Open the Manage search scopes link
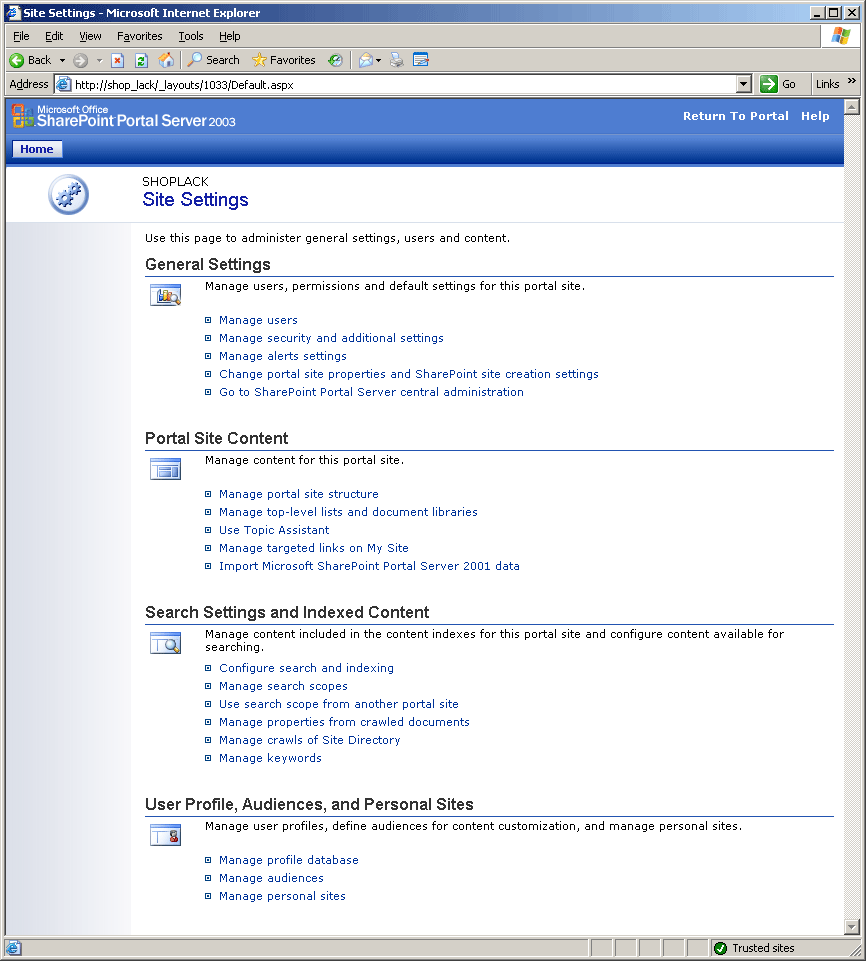This screenshot has width=866, height=961. point(283,686)
